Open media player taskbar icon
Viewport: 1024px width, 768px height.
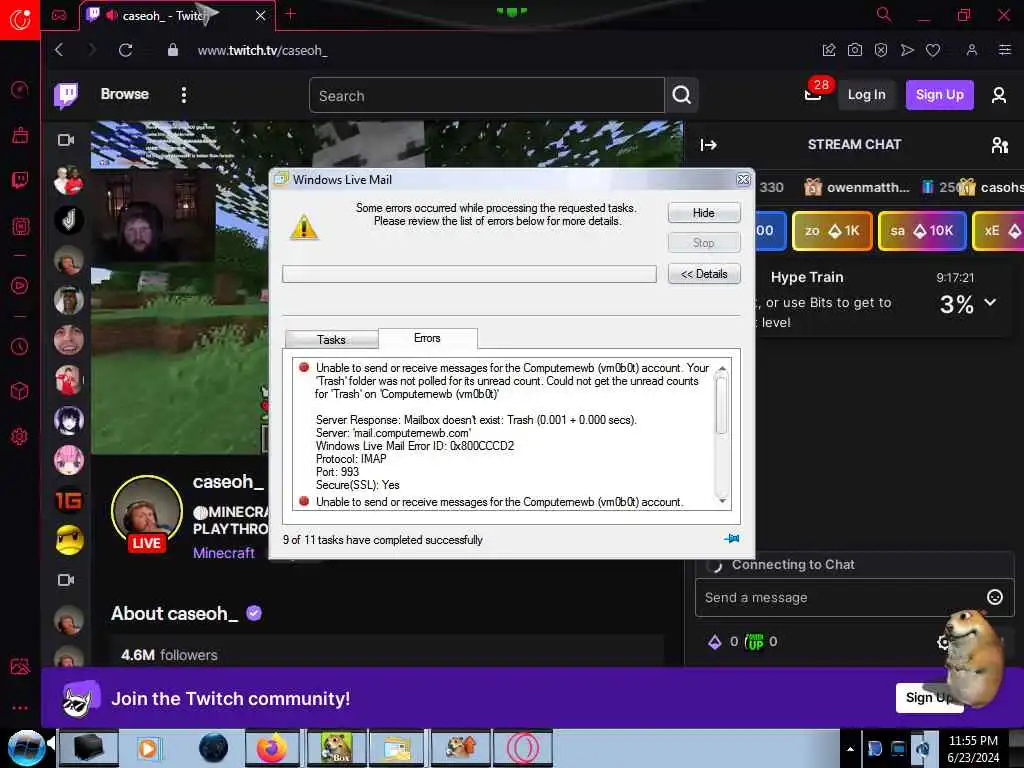pos(148,748)
